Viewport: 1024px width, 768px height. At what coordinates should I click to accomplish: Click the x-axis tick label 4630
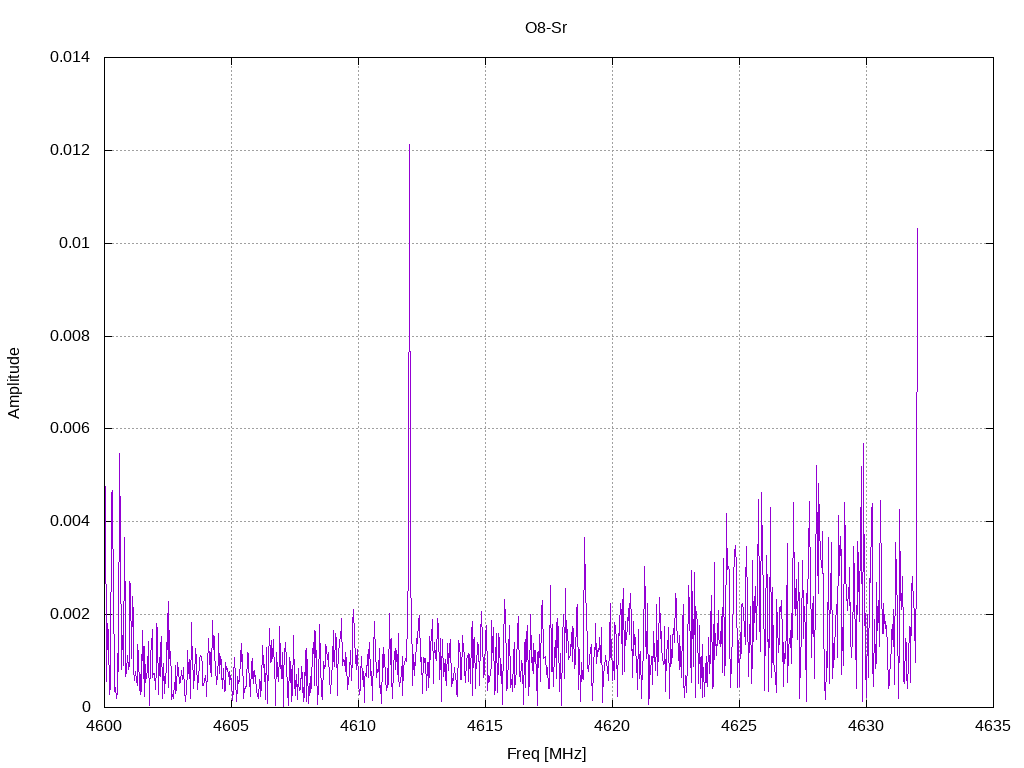(867, 726)
